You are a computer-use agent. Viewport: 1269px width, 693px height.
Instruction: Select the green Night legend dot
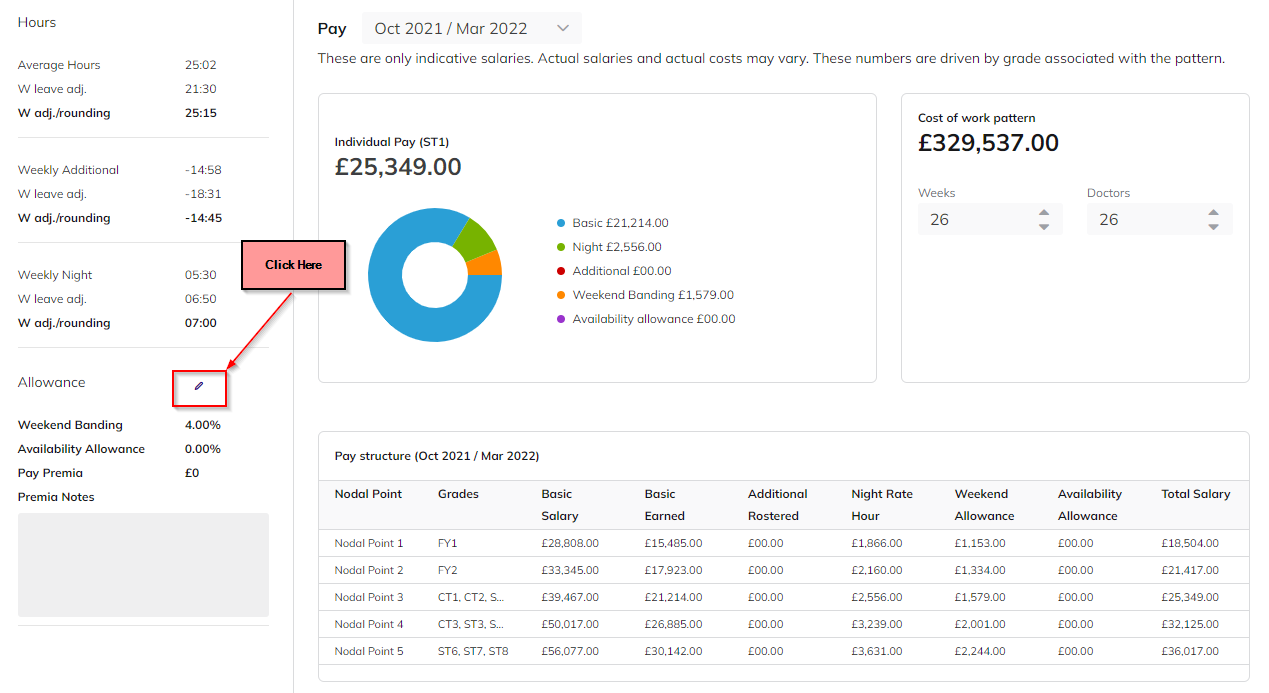[561, 247]
